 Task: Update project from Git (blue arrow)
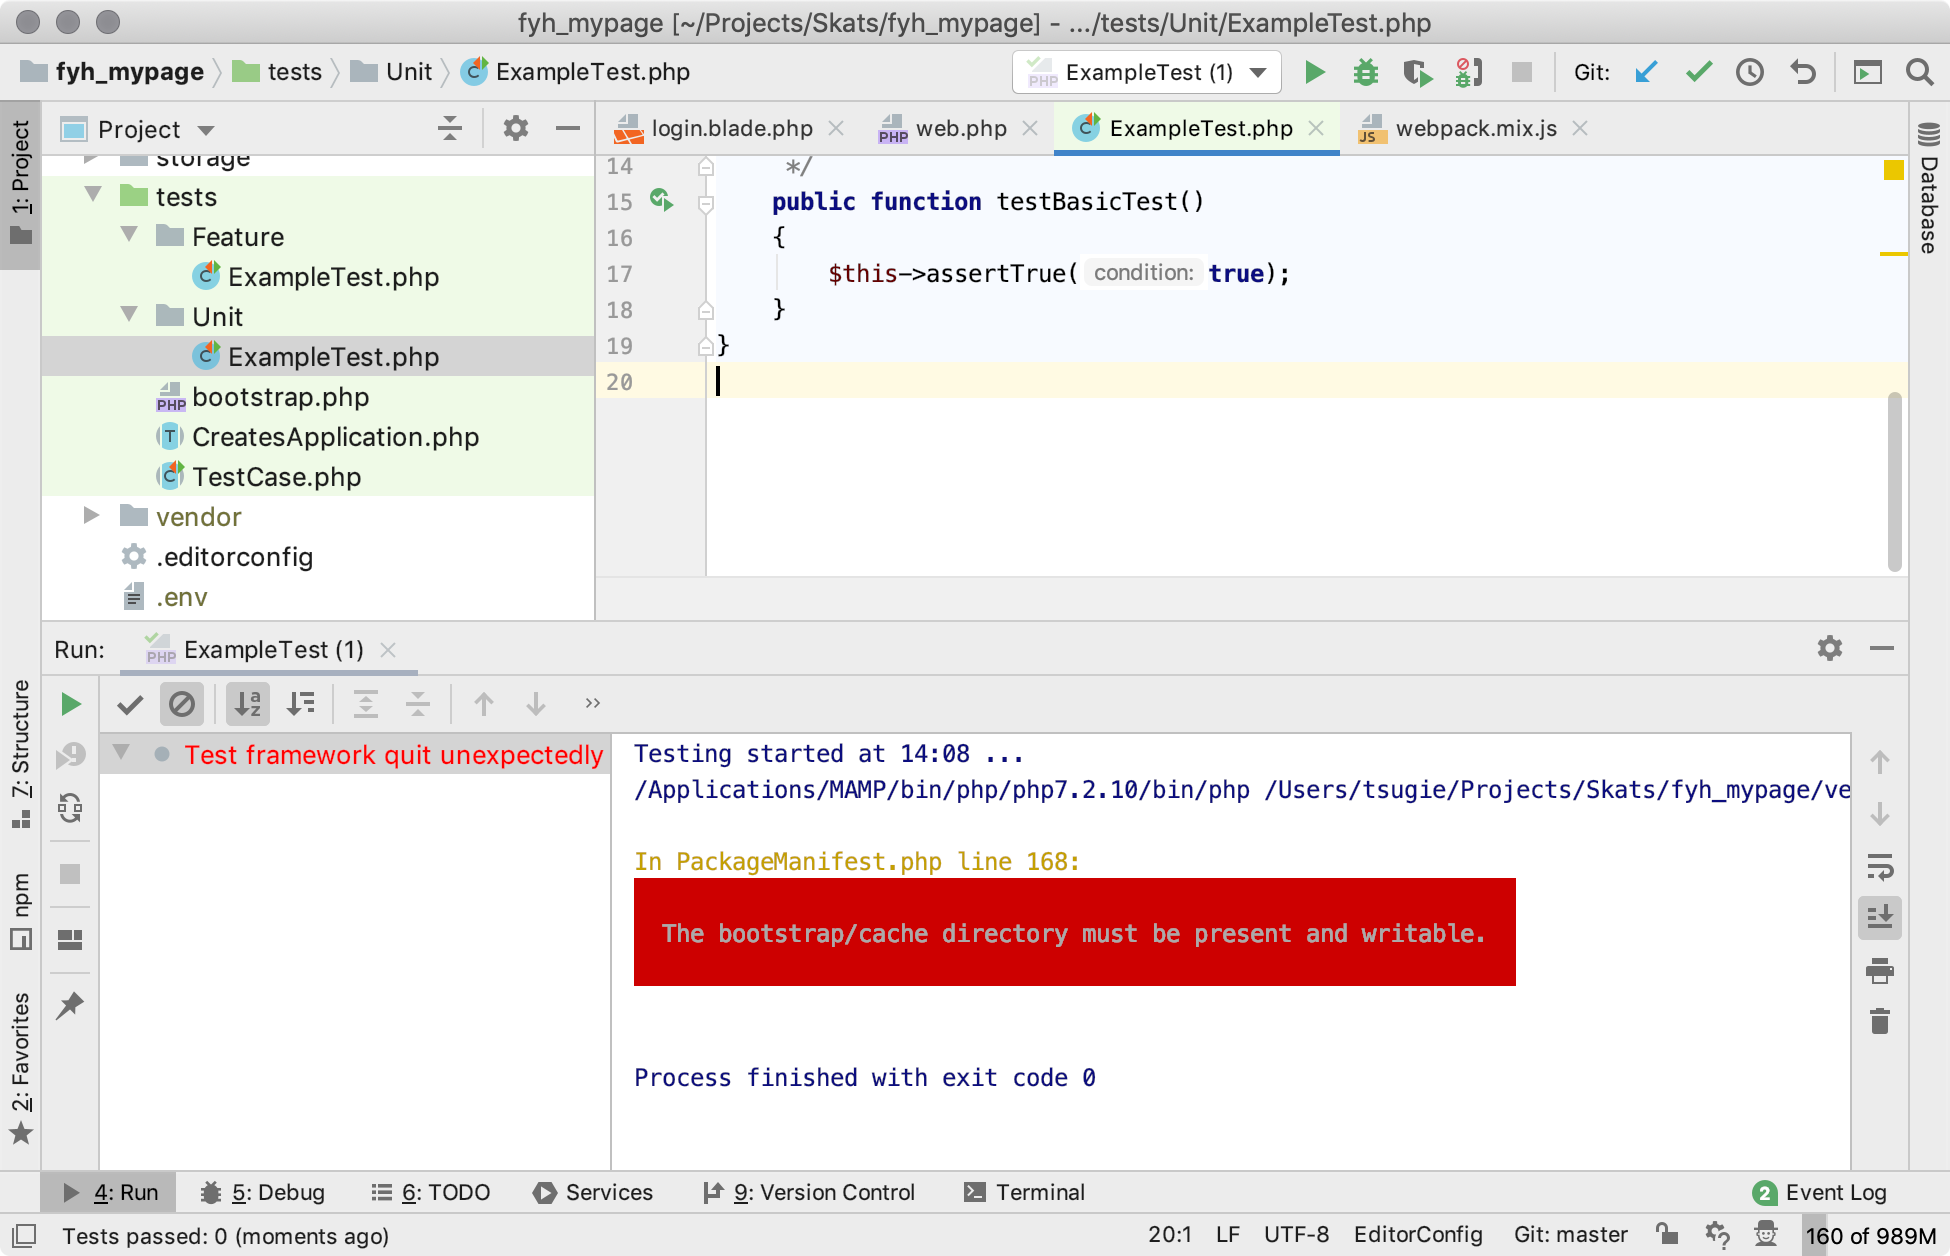(1646, 72)
